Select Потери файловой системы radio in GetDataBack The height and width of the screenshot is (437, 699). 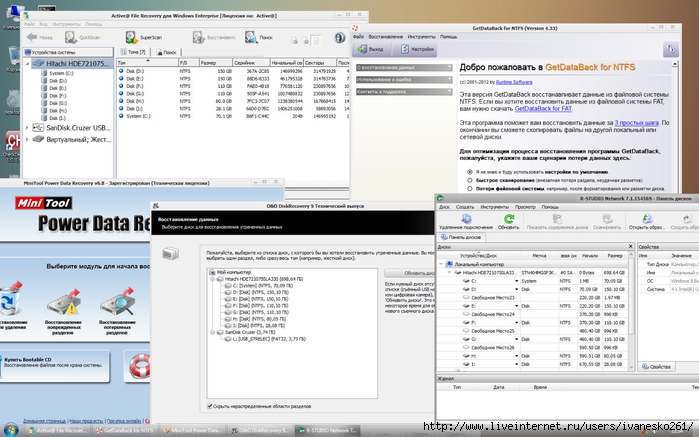point(469,189)
